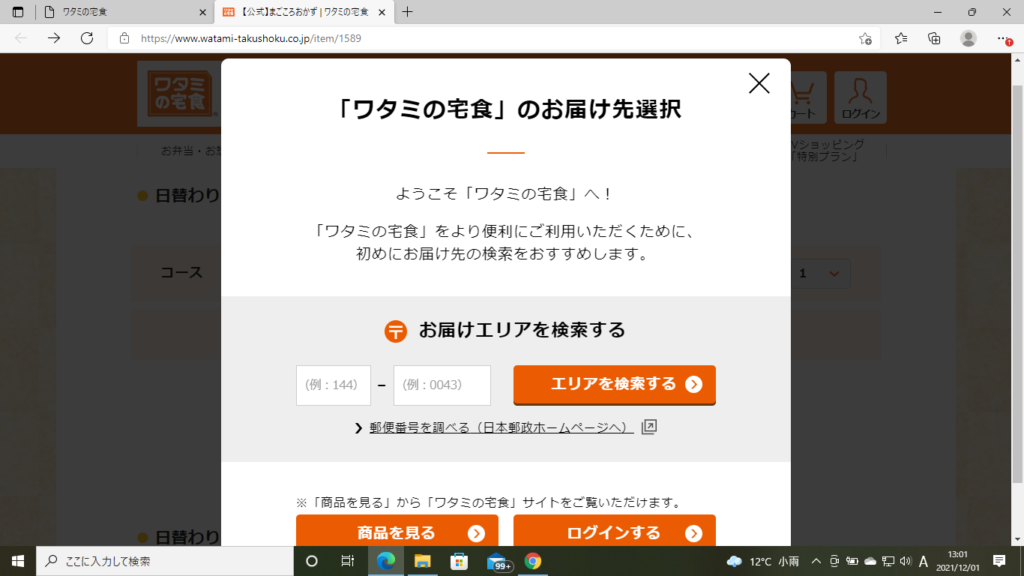The image size is (1024, 576).
Task: Open the notification center icon
Action: [x=999, y=561]
